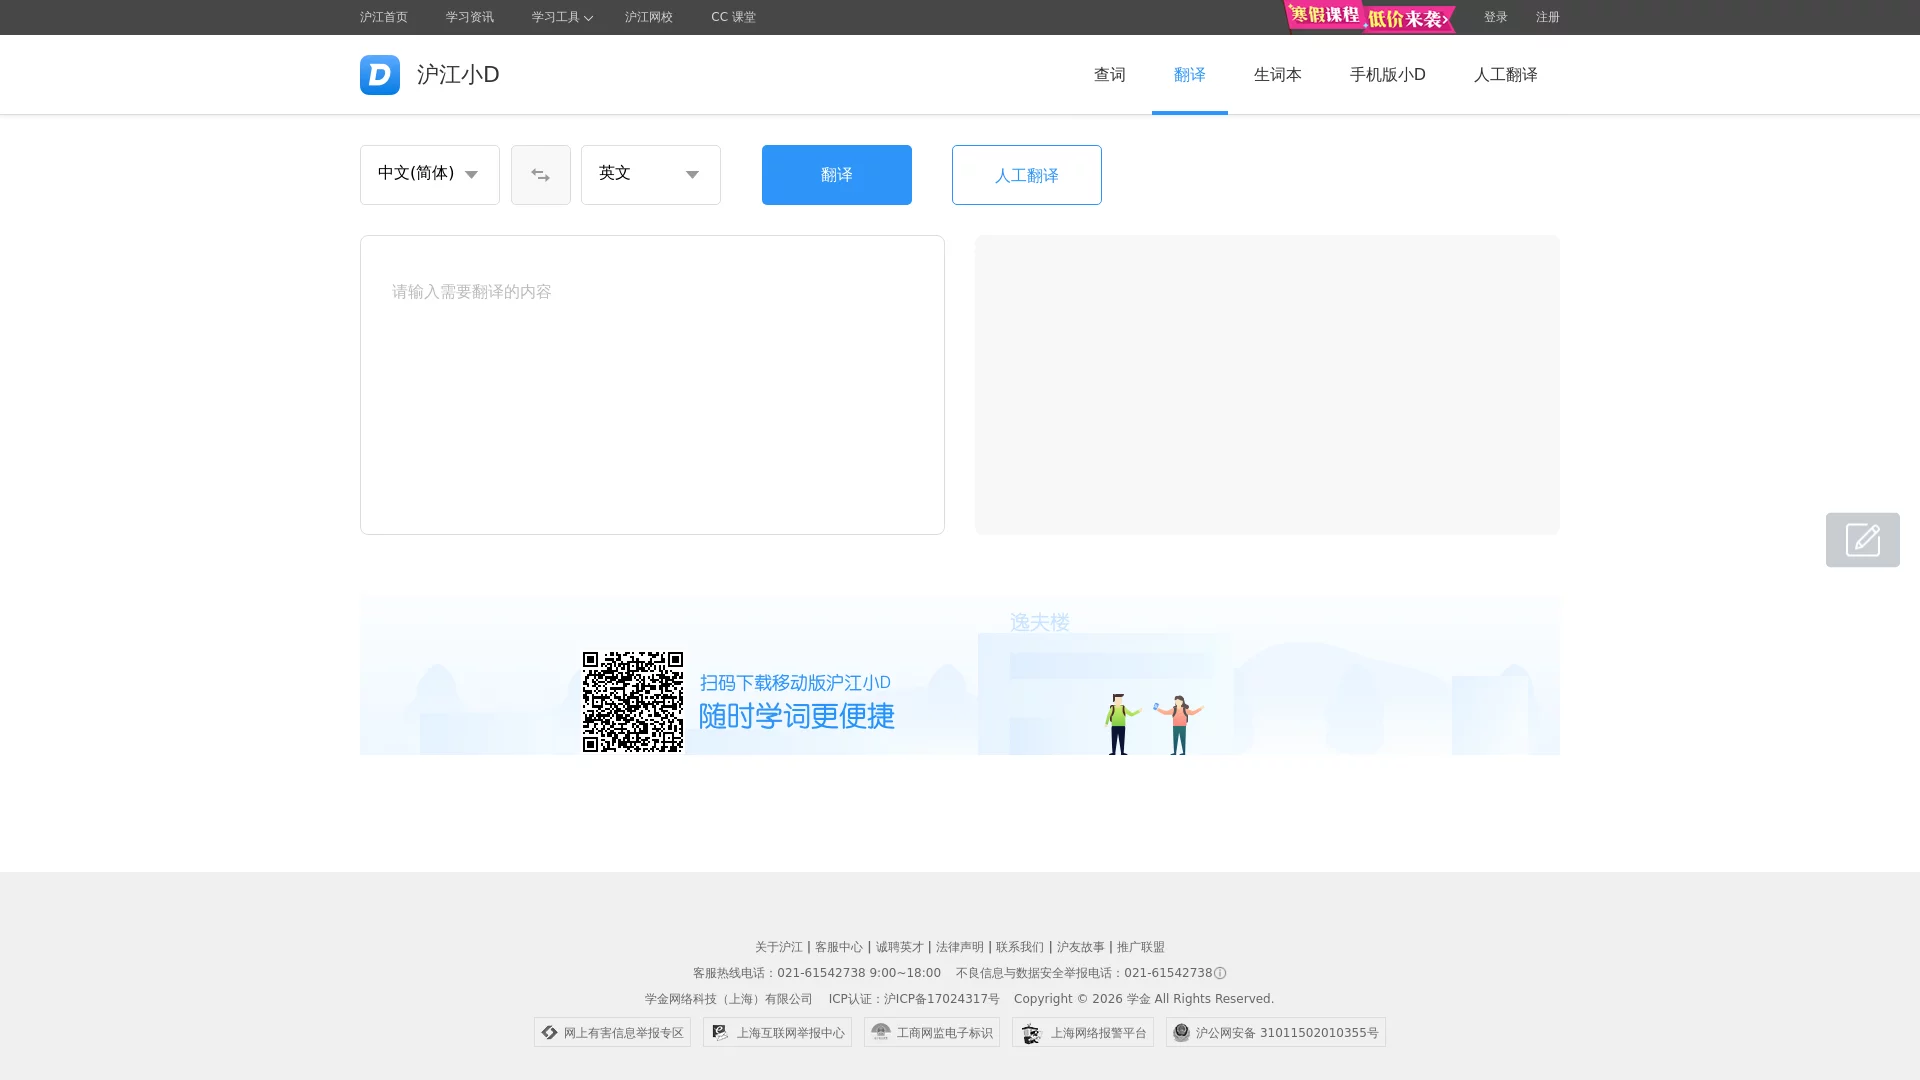Click the QR code for mobile download
This screenshot has width=1920, height=1080.
(632, 701)
